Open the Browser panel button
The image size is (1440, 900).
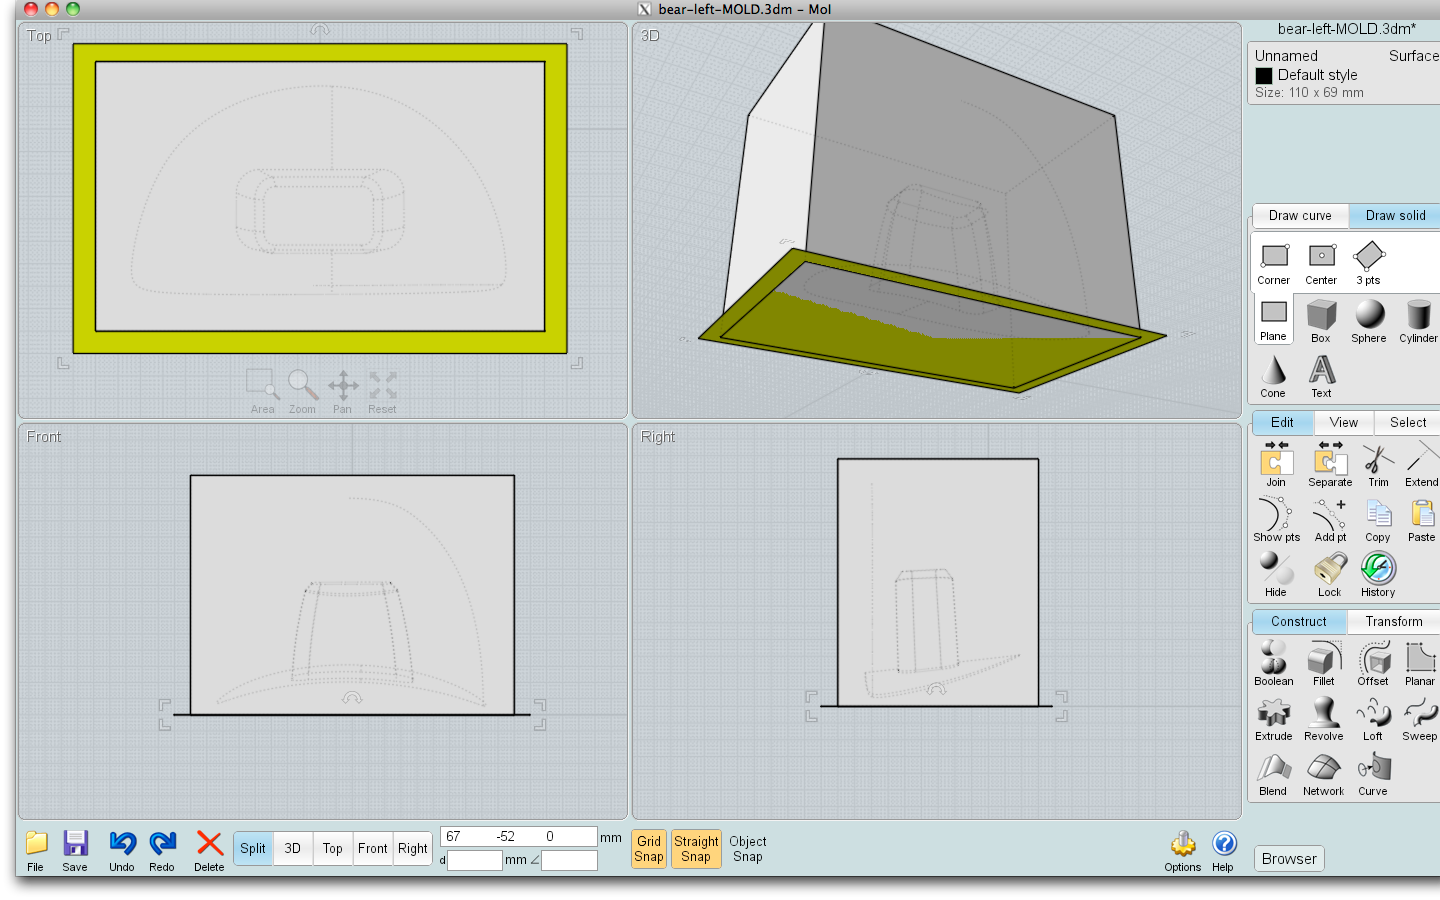(x=1289, y=859)
